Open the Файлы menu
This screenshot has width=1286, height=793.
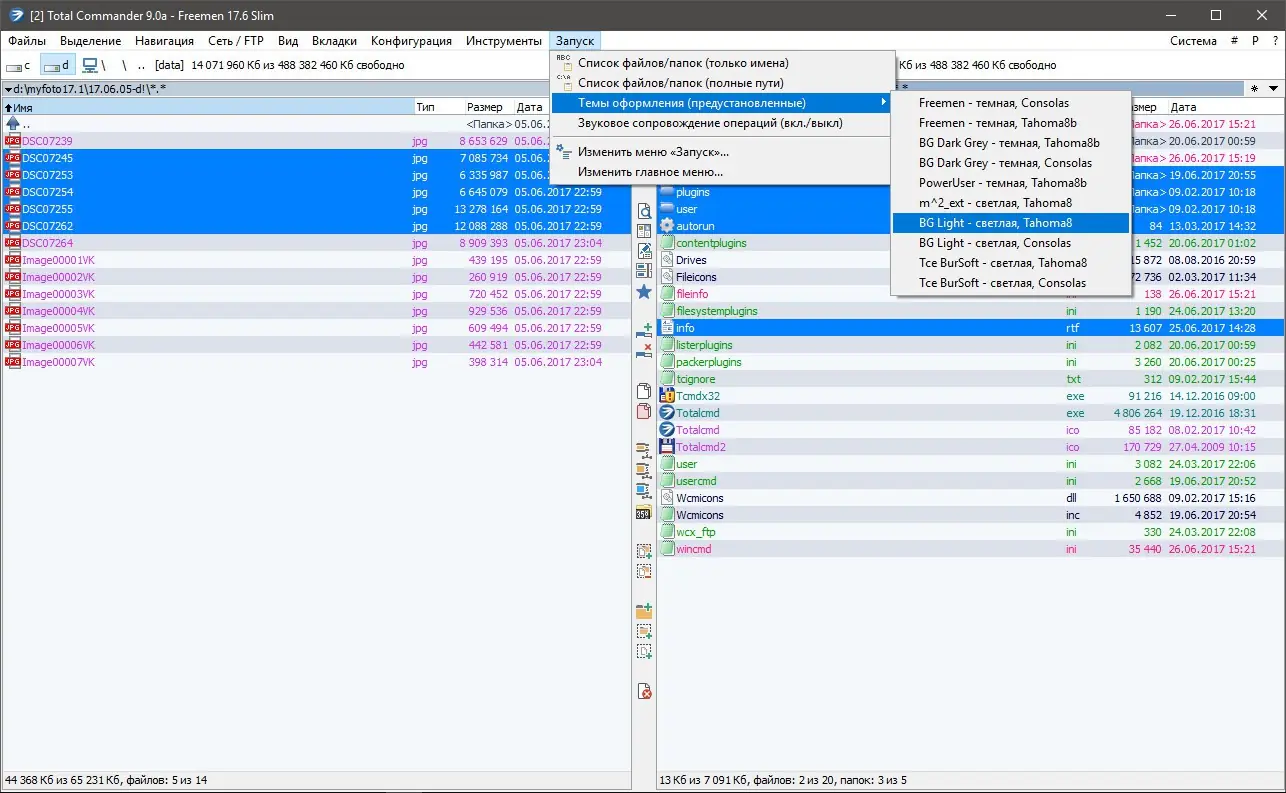coord(27,41)
